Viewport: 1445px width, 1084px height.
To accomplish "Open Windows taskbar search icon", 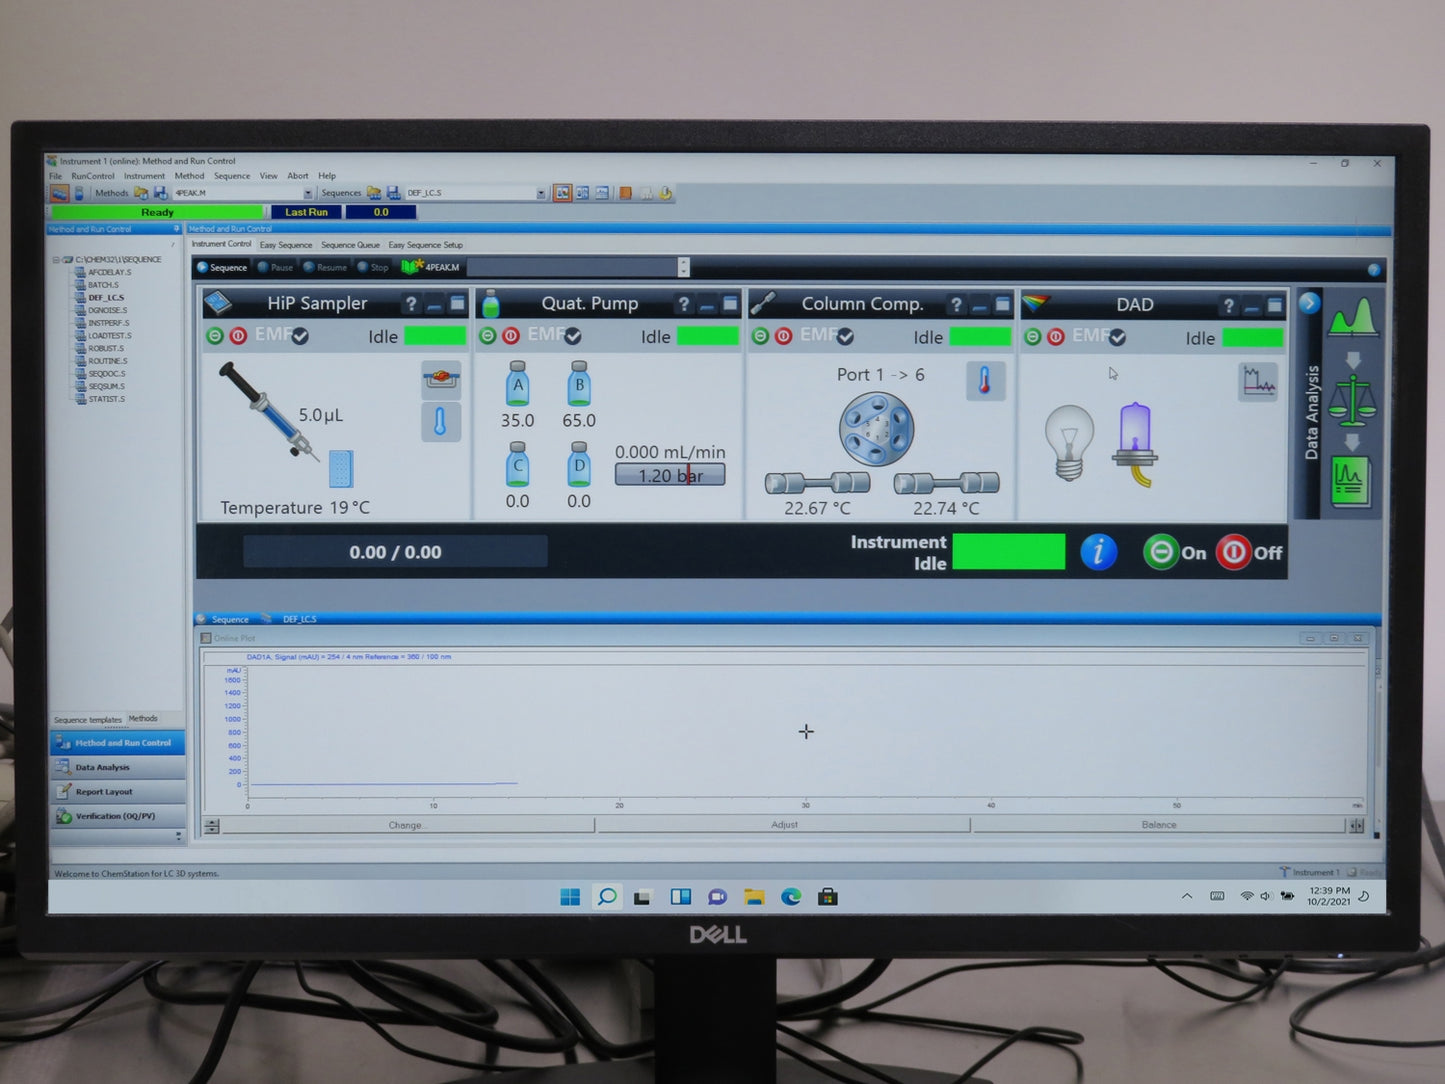I will 606,897.
